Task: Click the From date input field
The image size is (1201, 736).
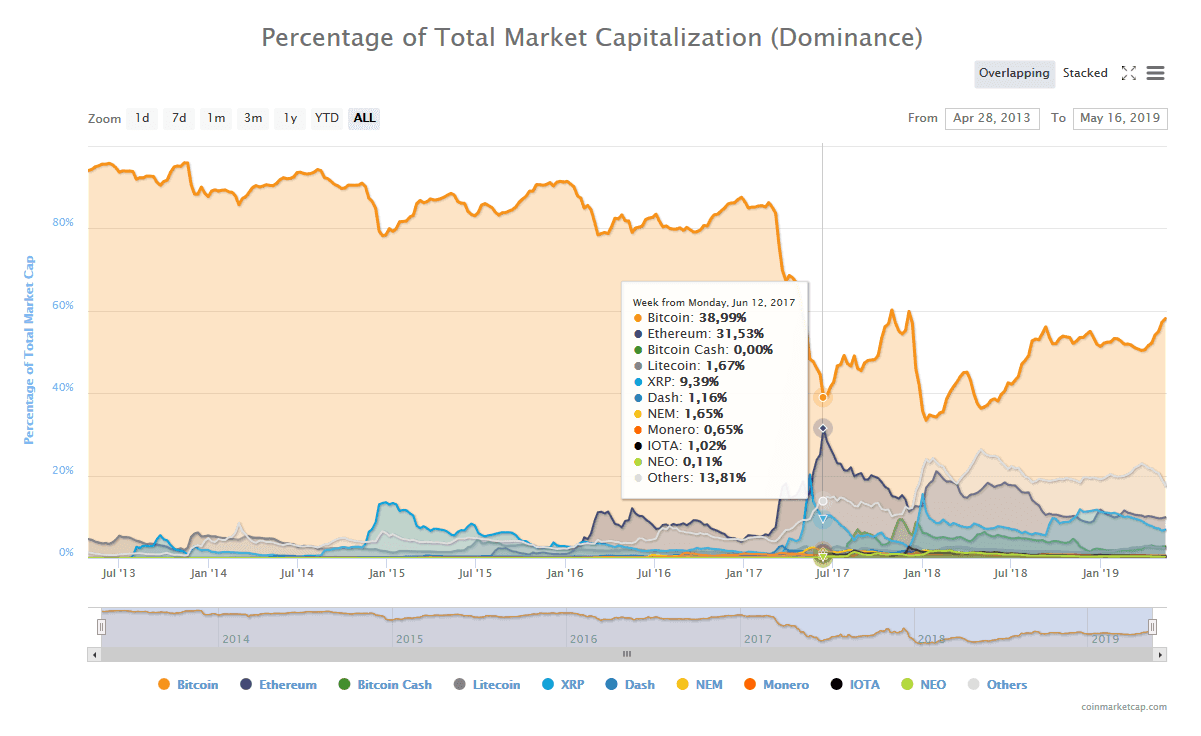Action: click(991, 118)
